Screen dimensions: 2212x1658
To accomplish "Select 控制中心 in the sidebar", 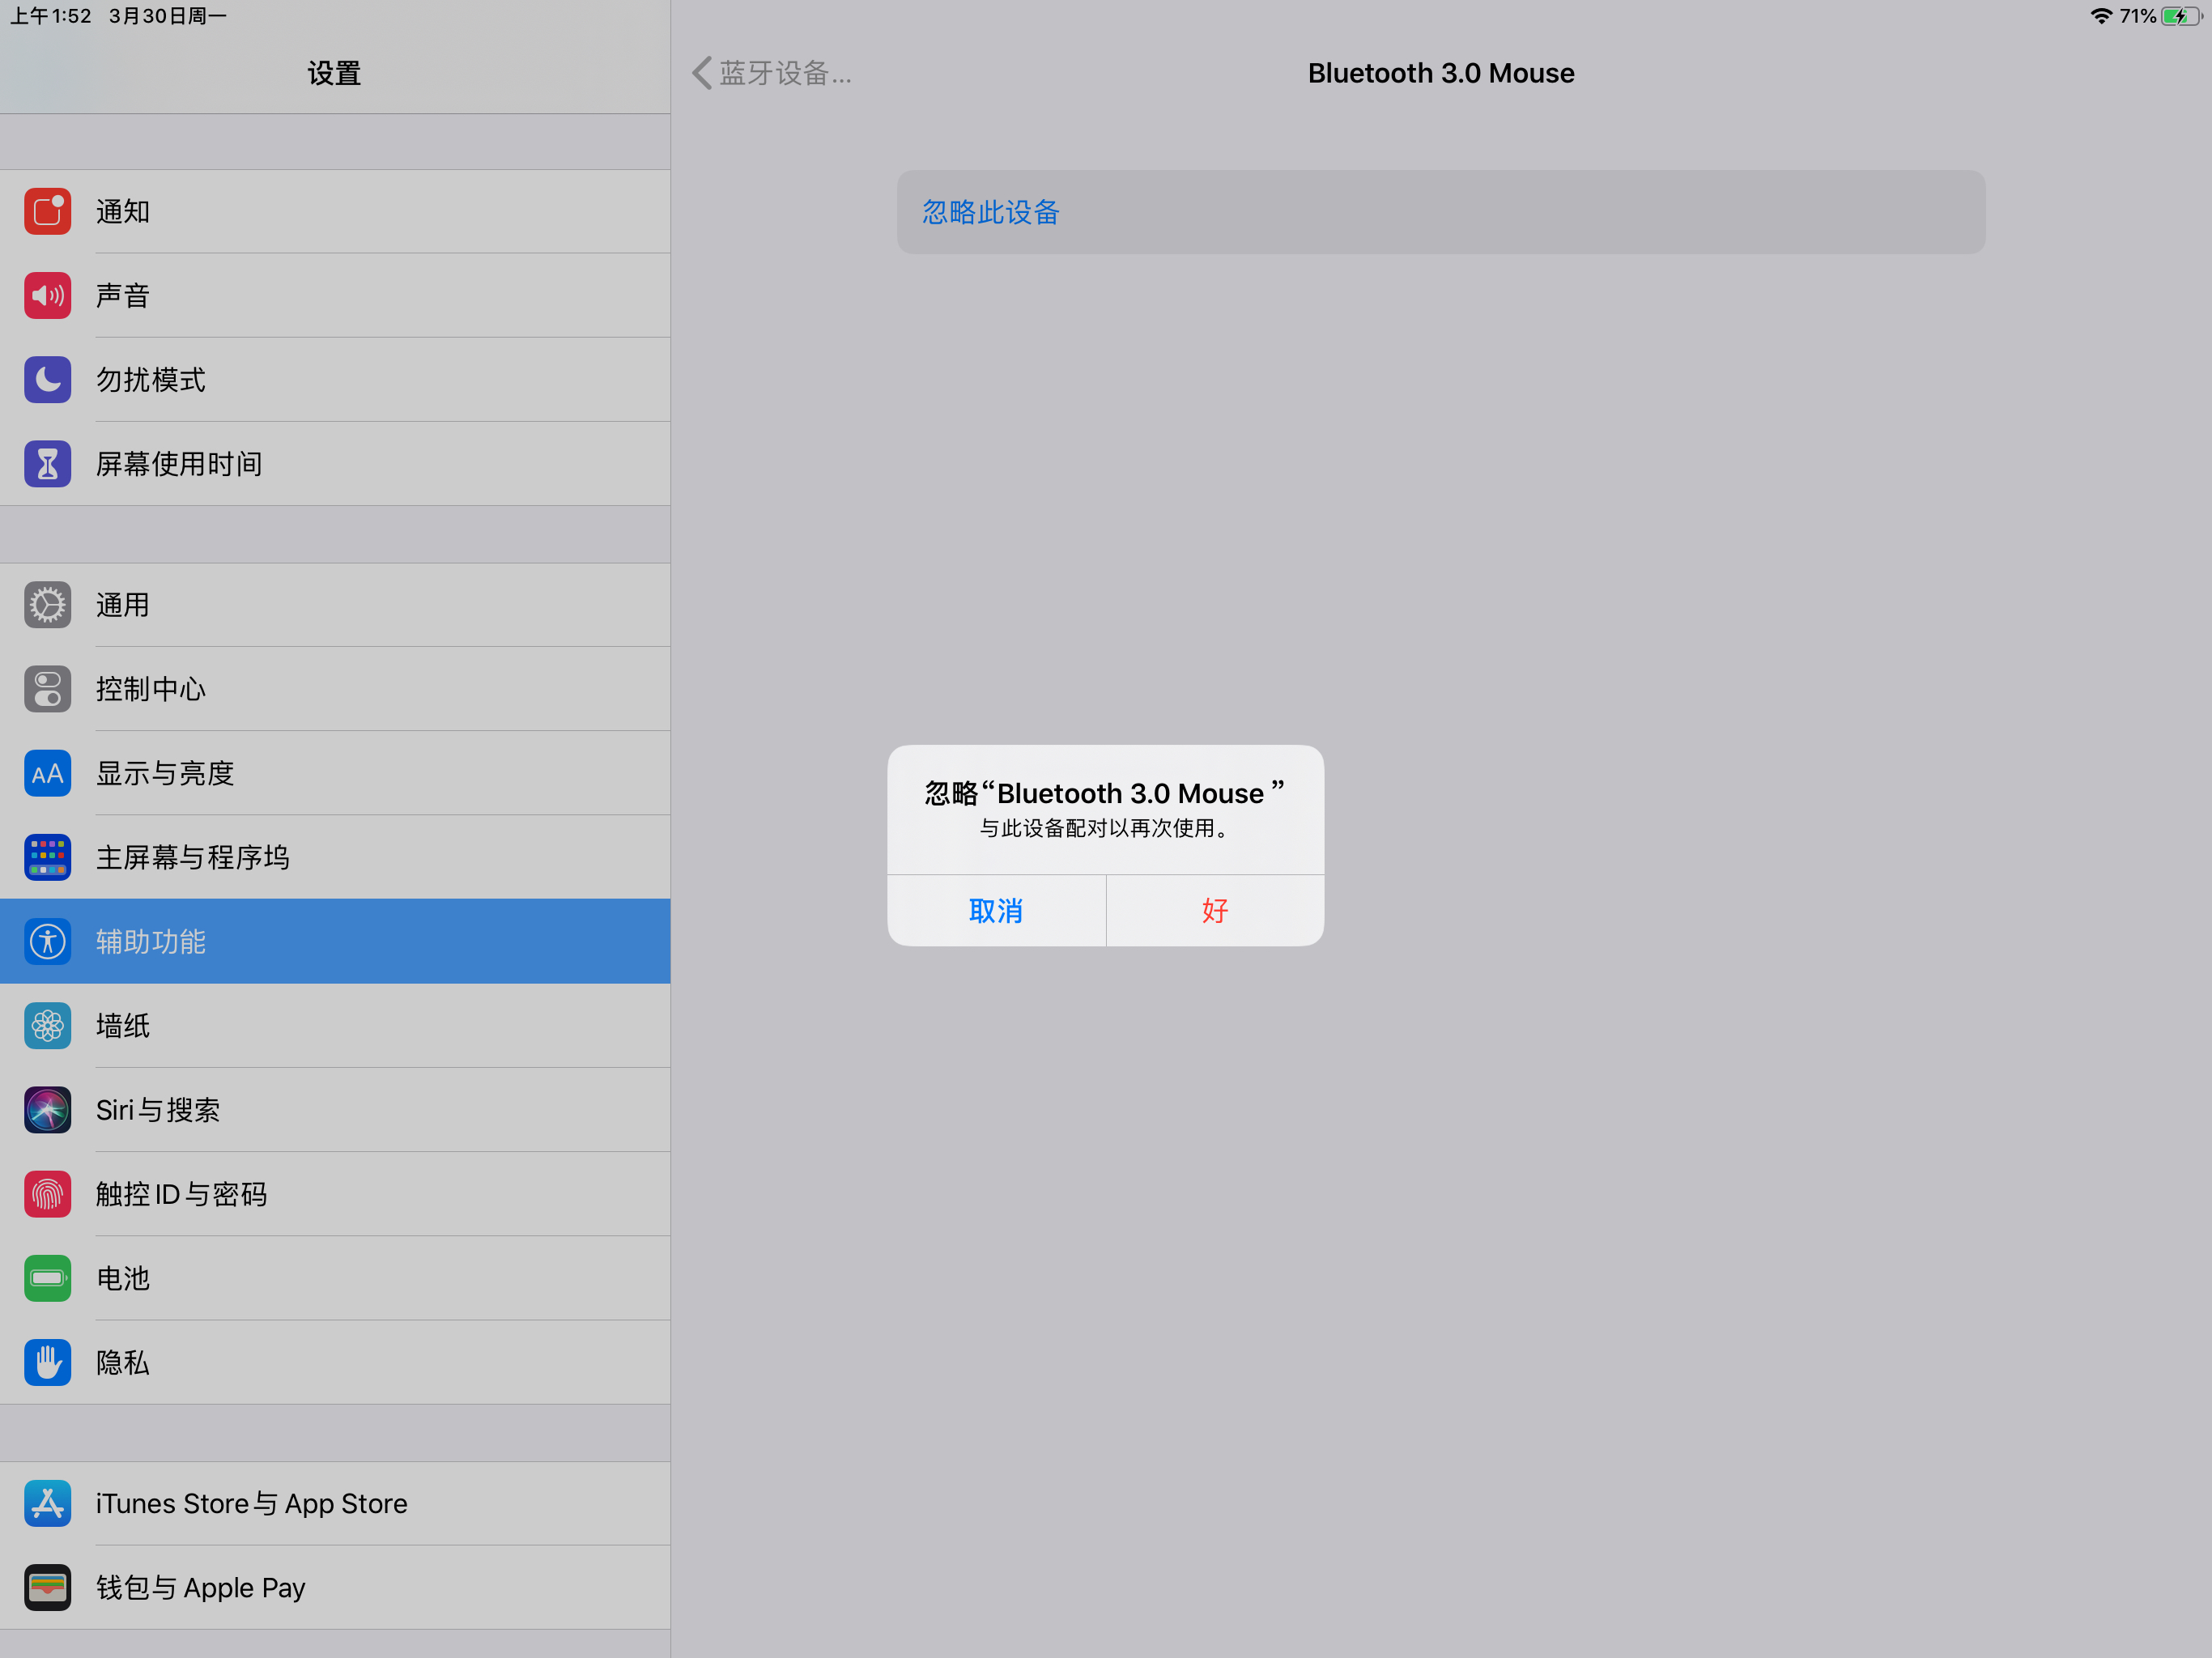I will pos(335,688).
